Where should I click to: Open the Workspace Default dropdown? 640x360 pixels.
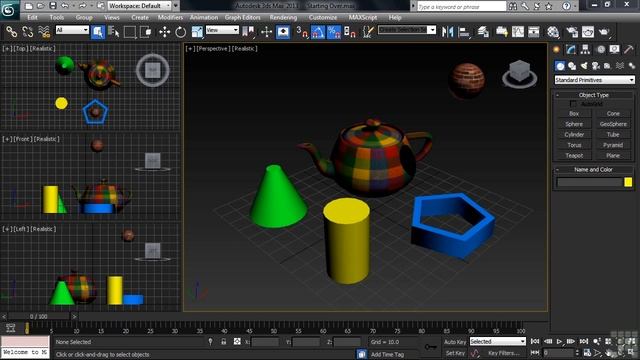click(140, 6)
